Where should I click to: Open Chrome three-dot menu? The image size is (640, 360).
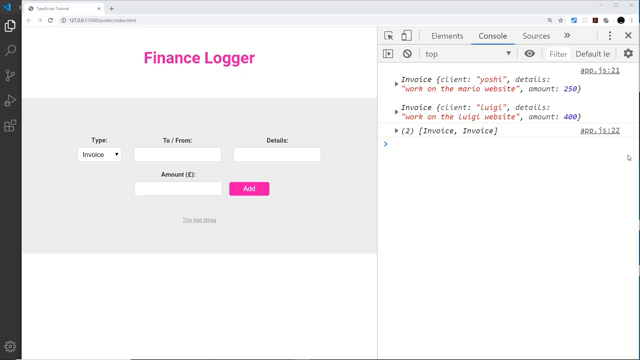pyautogui.click(x=631, y=20)
